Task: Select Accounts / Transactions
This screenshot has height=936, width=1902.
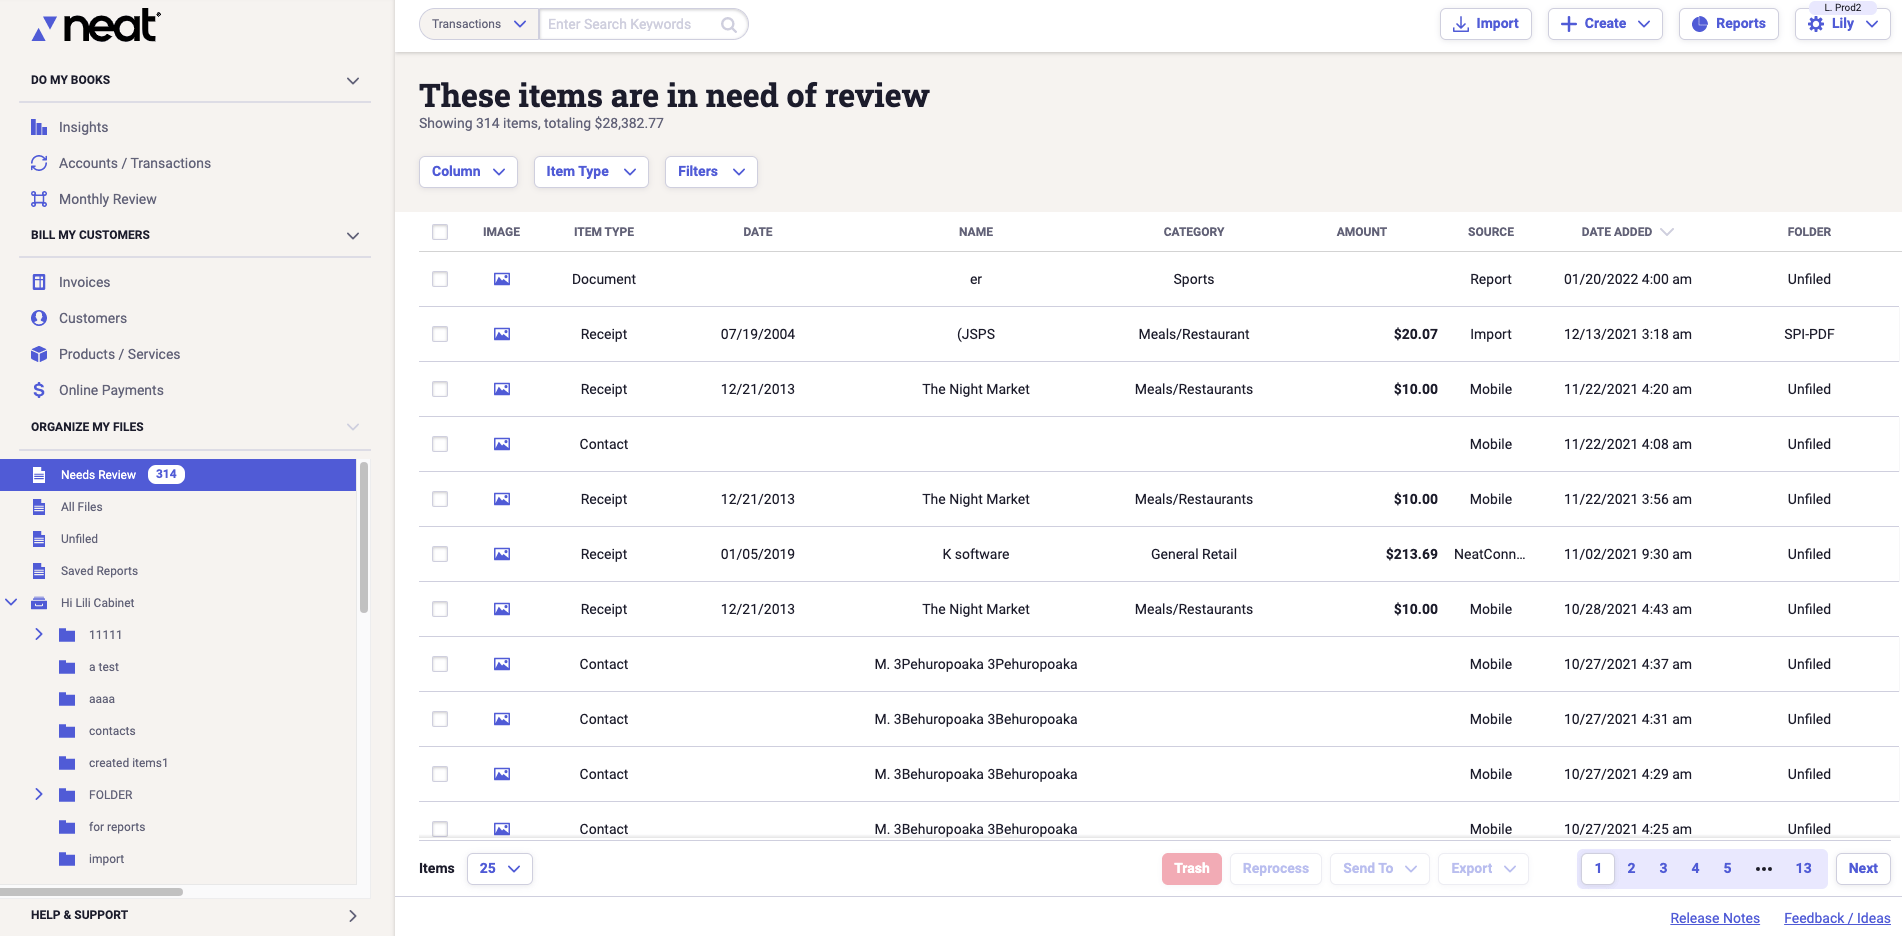Action: 133,163
